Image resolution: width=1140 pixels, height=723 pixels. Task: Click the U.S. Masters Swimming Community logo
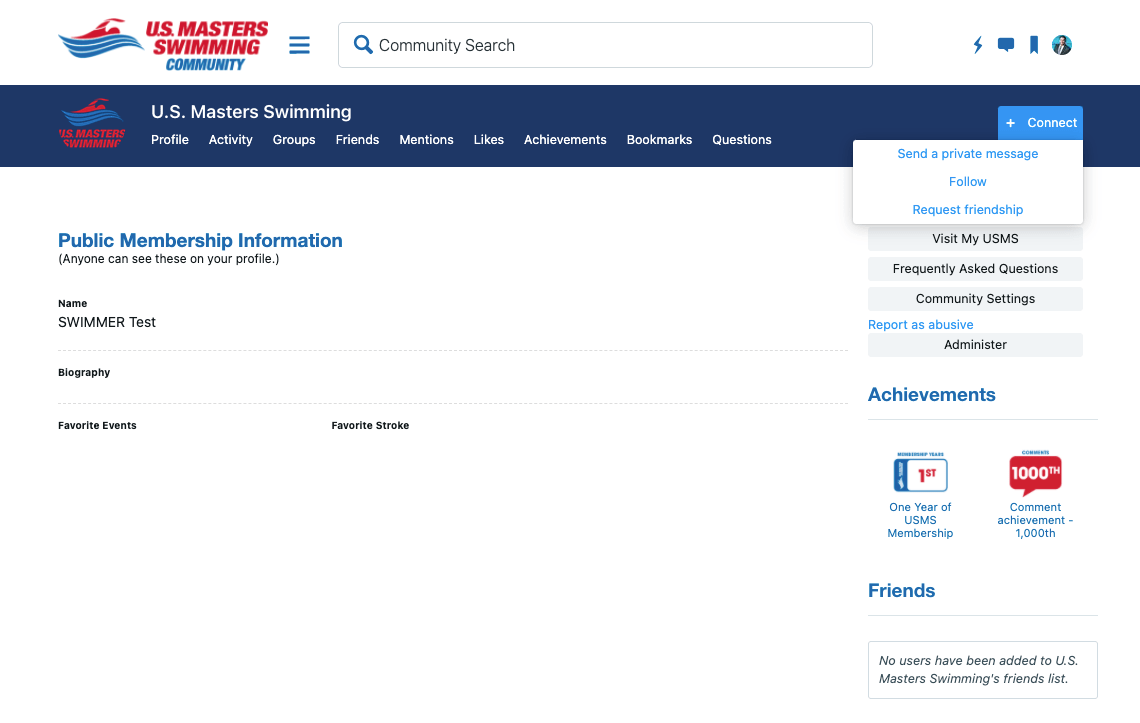pyautogui.click(x=163, y=42)
